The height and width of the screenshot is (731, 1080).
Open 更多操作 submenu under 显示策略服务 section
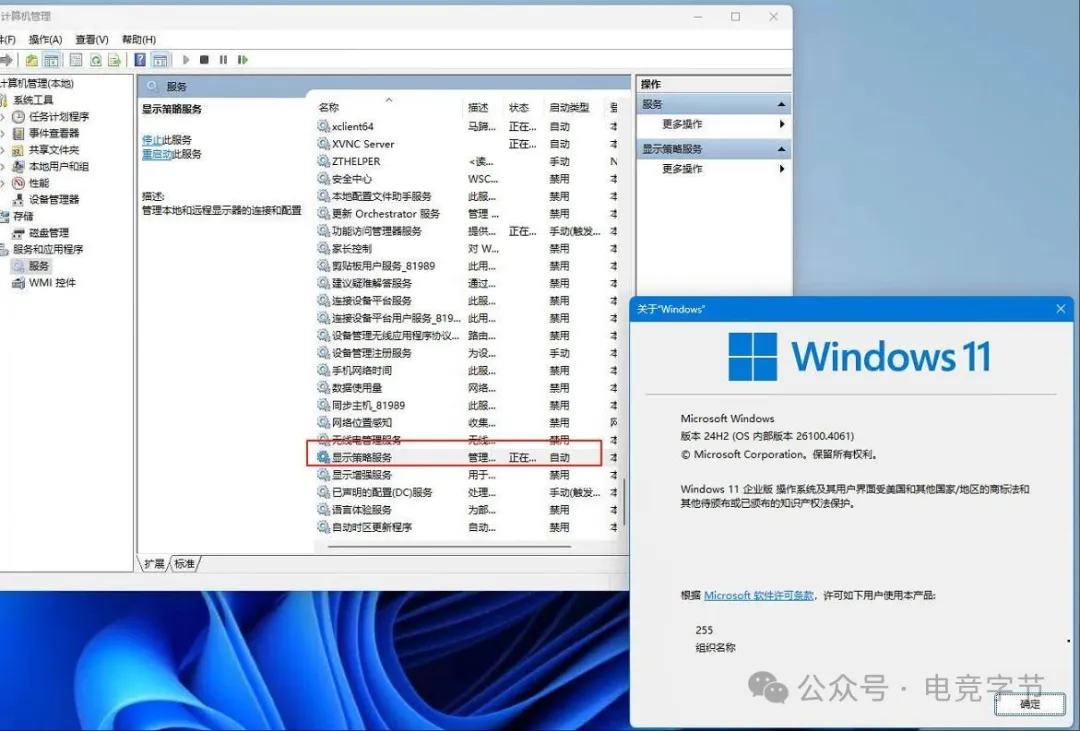[714, 169]
